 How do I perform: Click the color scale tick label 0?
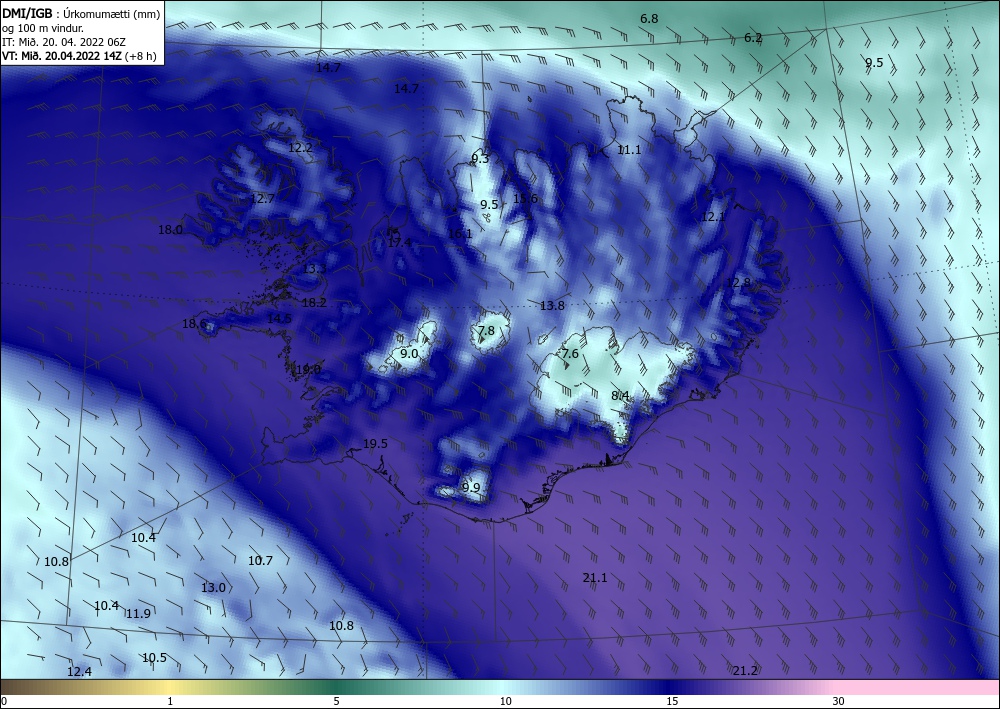tap(4, 702)
